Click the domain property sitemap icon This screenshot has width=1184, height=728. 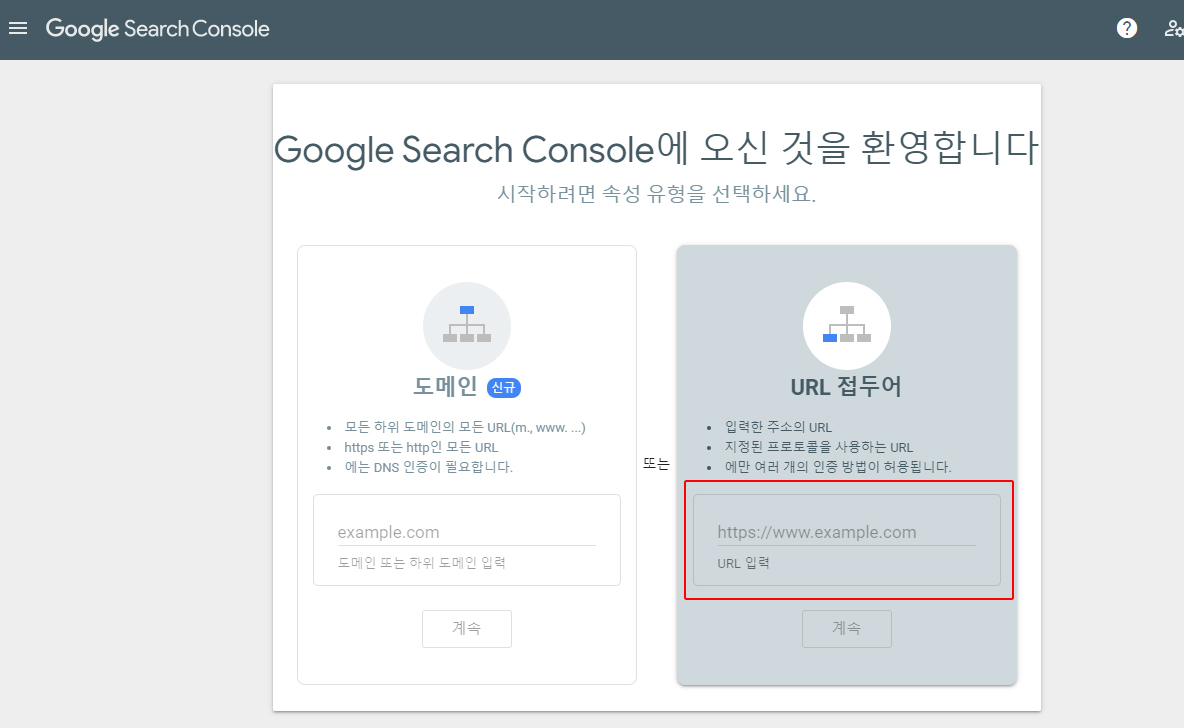tap(467, 325)
